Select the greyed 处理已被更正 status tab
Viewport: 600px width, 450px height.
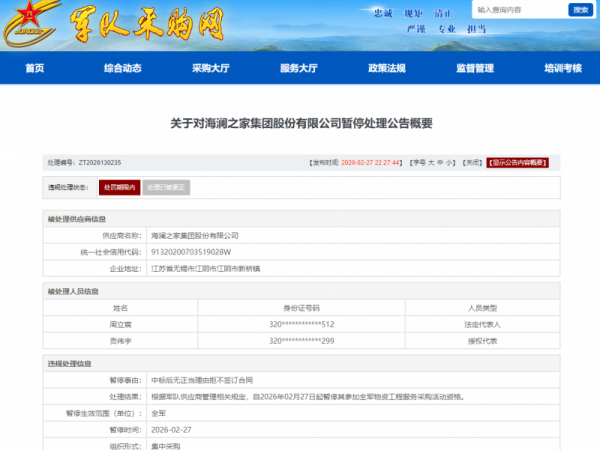coord(166,187)
